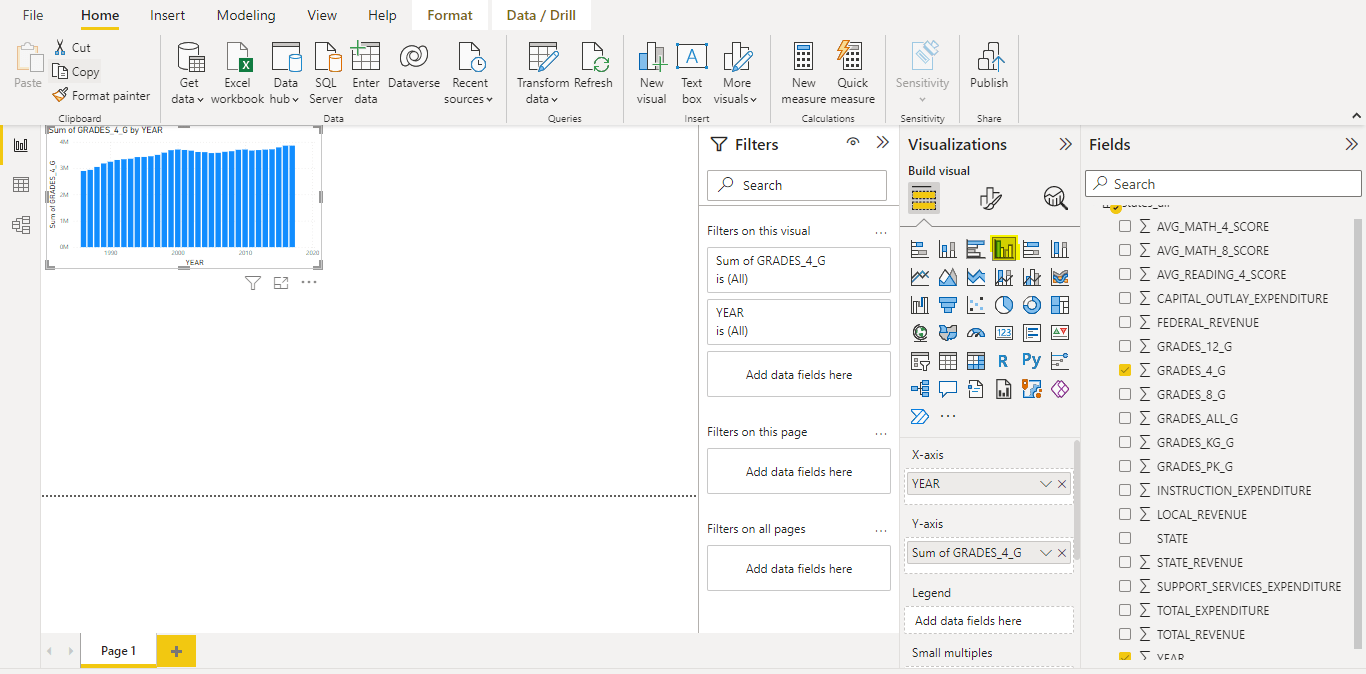Create a New measure

[803, 70]
